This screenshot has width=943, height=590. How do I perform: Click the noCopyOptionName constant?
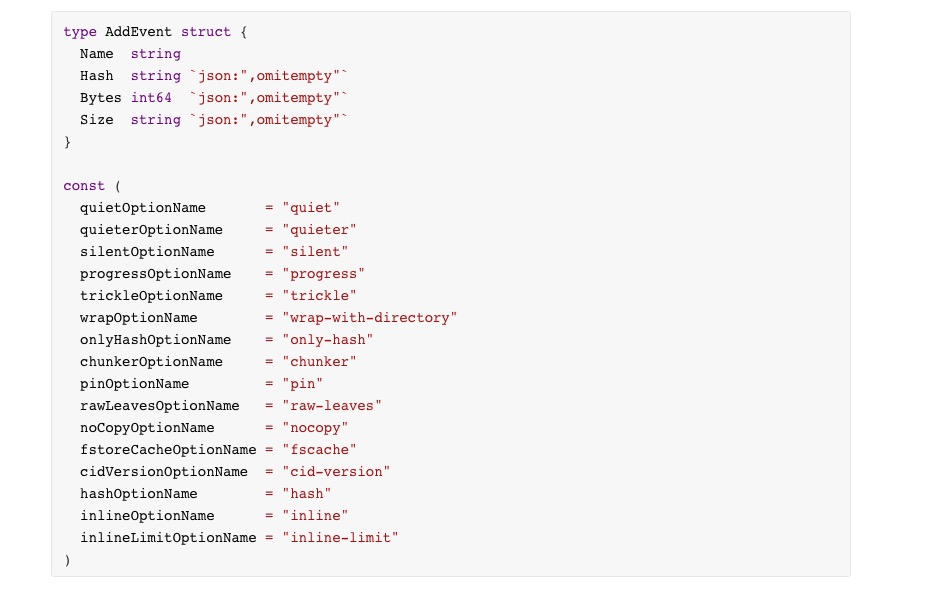pyautogui.click(x=147, y=428)
